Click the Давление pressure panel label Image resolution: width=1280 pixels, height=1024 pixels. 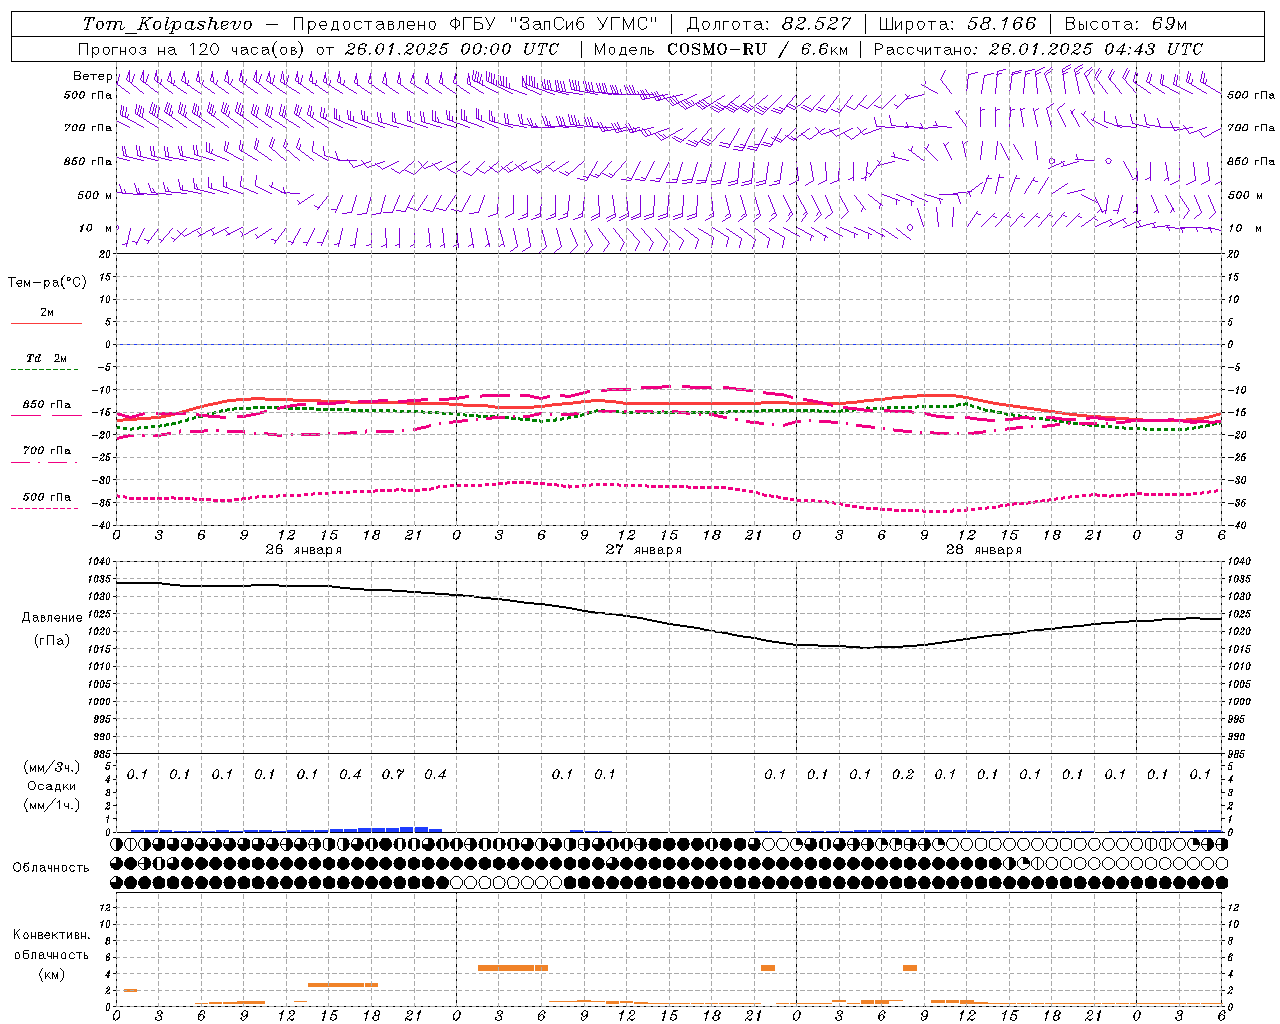click(x=52, y=618)
